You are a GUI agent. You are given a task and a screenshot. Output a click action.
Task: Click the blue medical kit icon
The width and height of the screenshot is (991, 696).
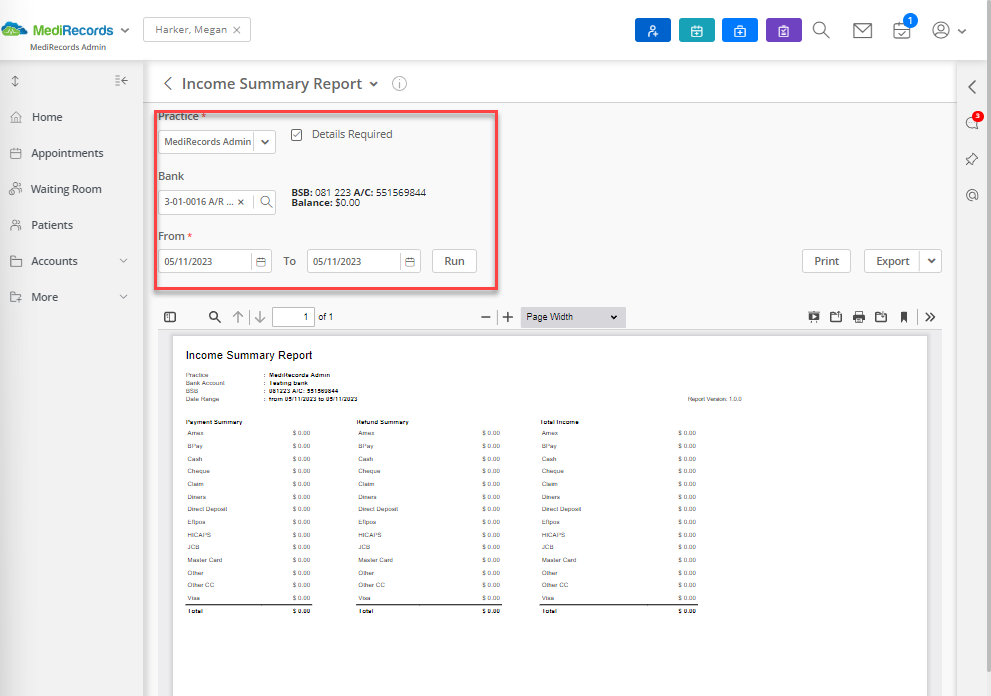click(739, 30)
